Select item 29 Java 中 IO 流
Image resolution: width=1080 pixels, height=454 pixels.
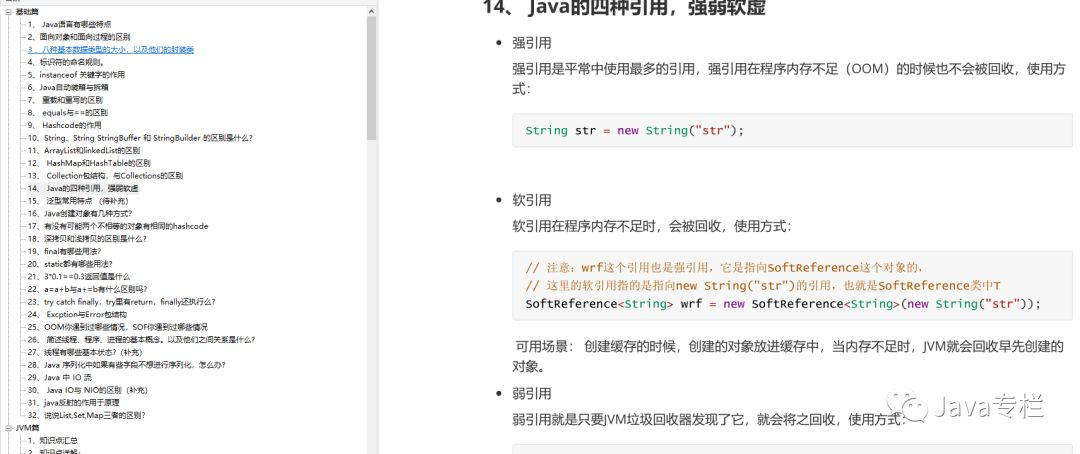(59, 378)
